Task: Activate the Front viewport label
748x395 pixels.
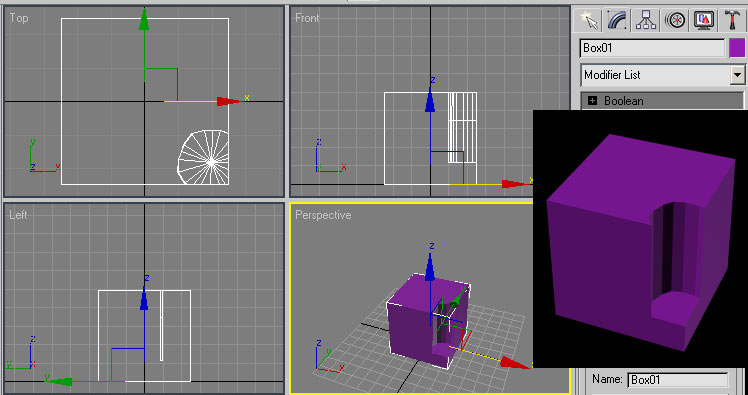Action: [x=307, y=18]
